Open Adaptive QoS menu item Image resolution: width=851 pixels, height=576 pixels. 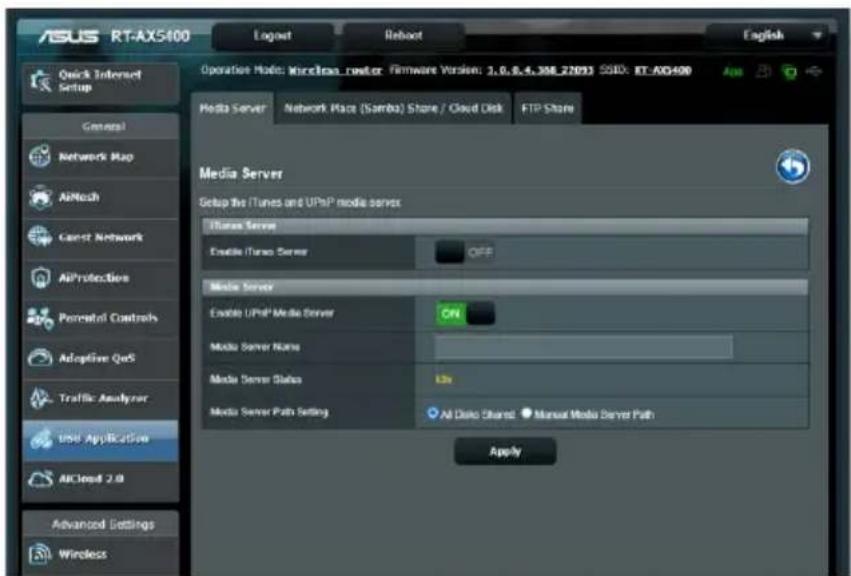tap(101, 358)
